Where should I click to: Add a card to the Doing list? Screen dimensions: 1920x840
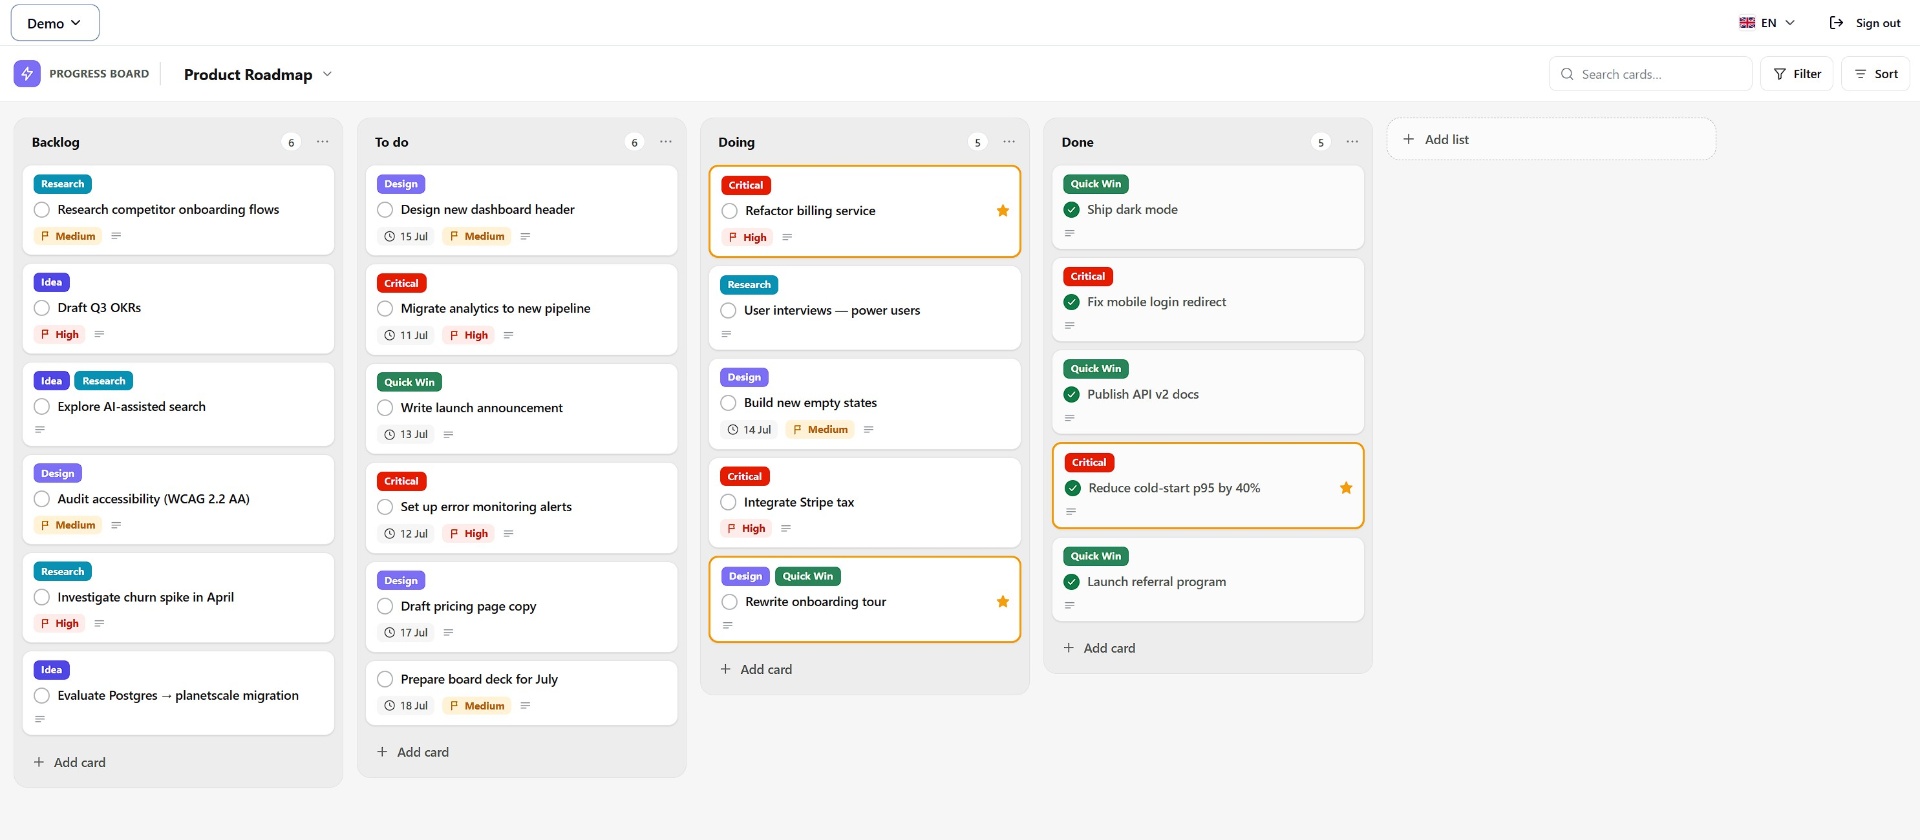point(756,670)
